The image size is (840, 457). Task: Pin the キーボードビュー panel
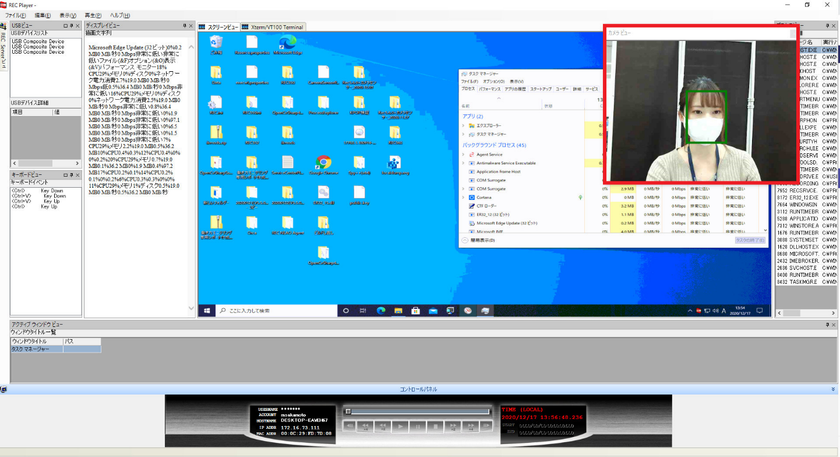[71, 175]
